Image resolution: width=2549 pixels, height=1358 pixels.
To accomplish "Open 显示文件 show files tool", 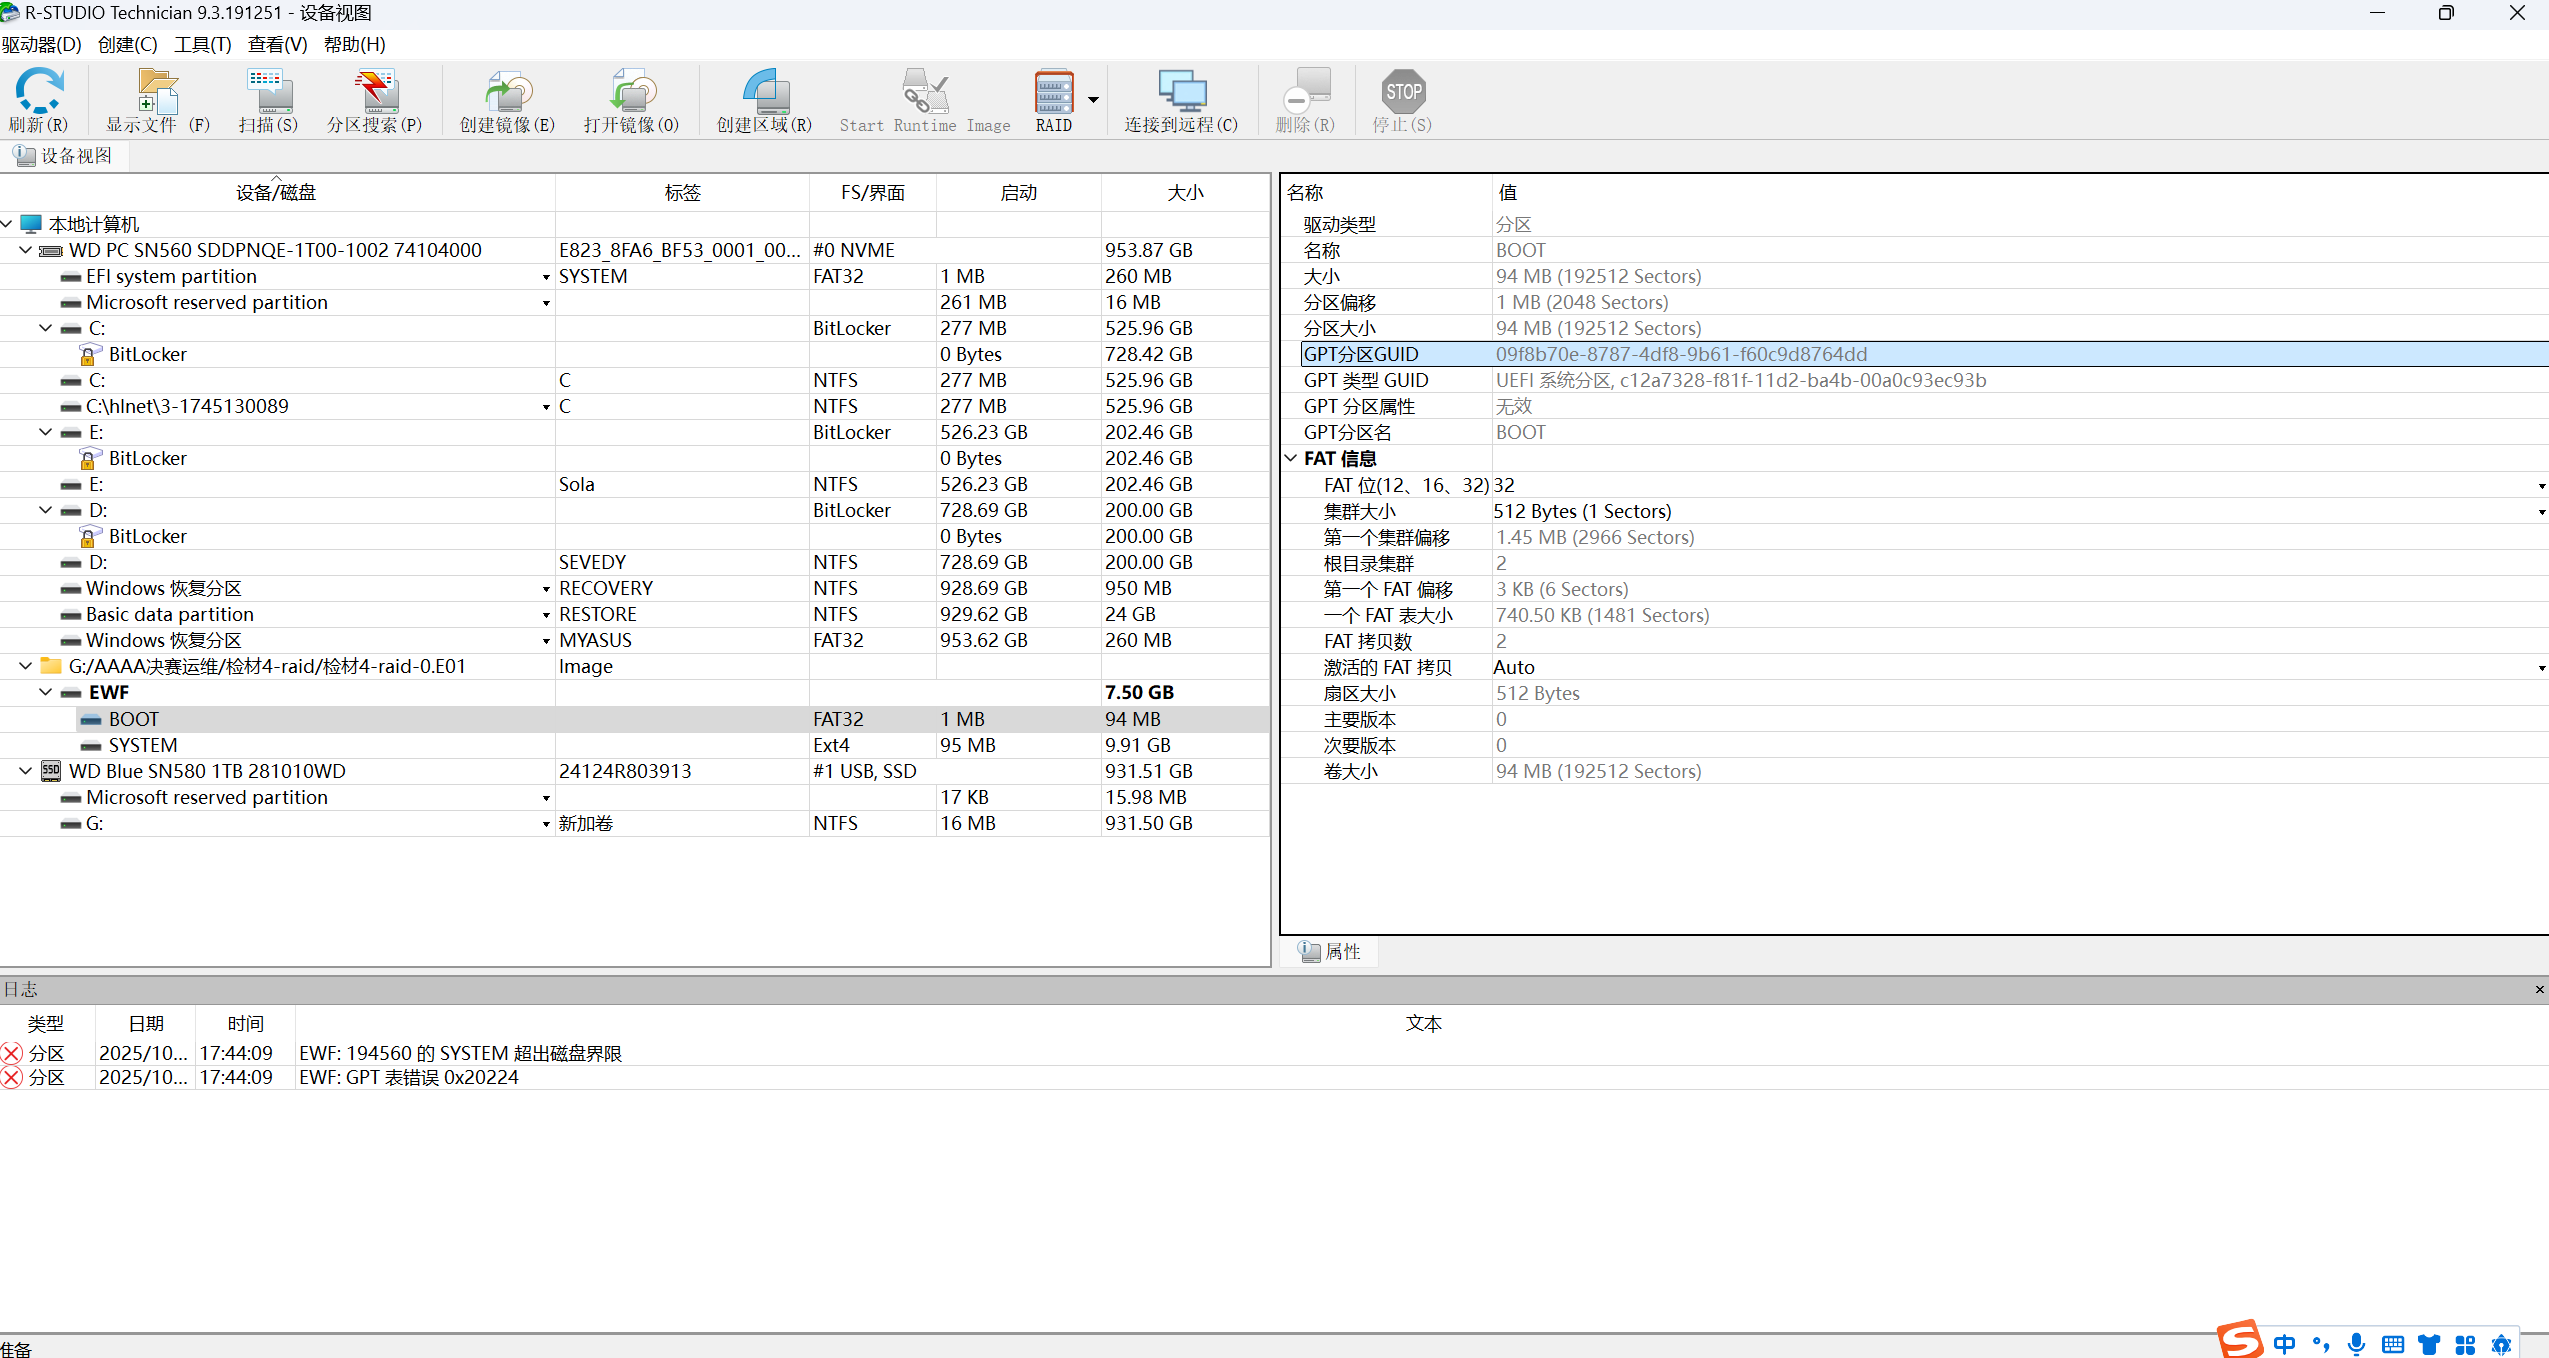I will [157, 92].
